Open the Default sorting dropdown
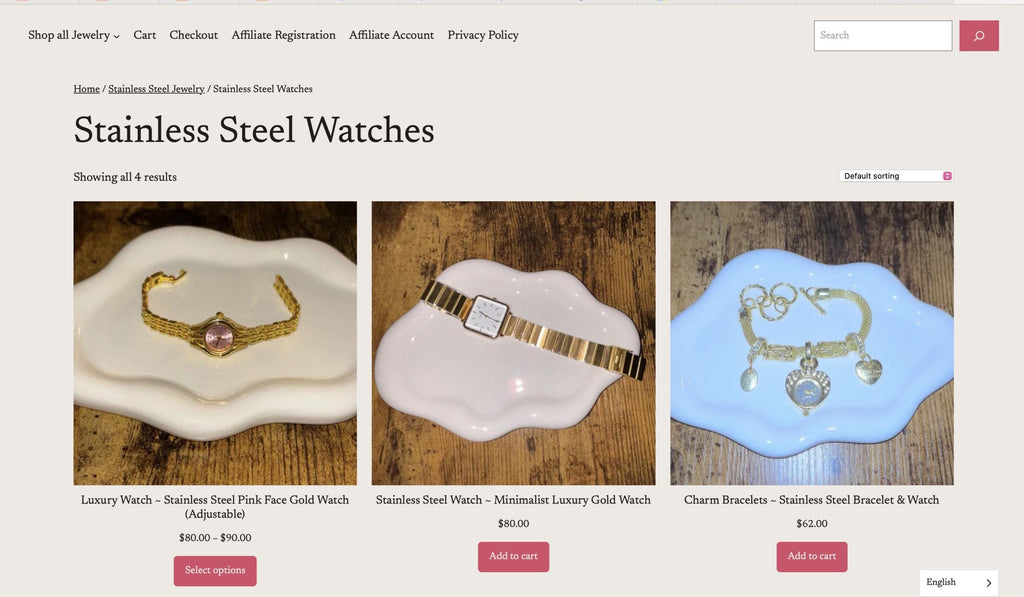Image resolution: width=1024 pixels, height=597 pixels. coord(896,176)
